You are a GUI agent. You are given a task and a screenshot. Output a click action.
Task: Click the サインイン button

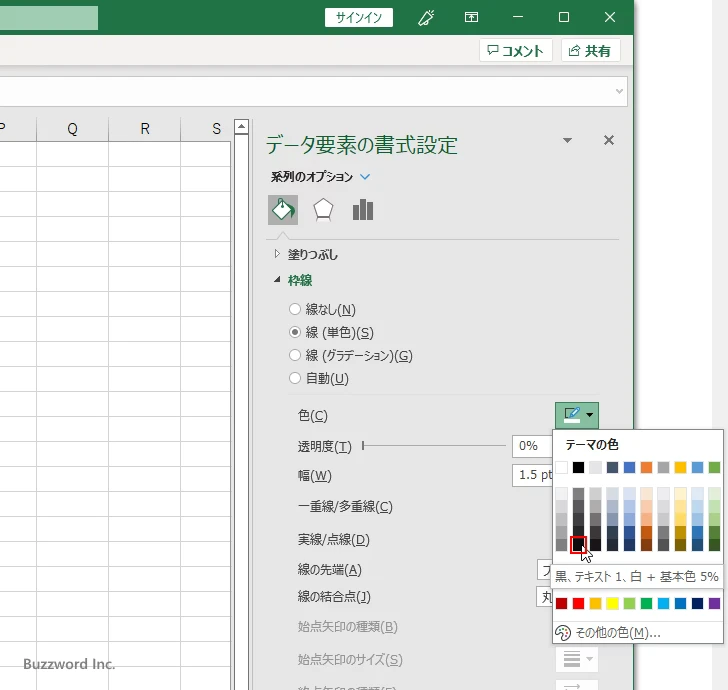359,17
